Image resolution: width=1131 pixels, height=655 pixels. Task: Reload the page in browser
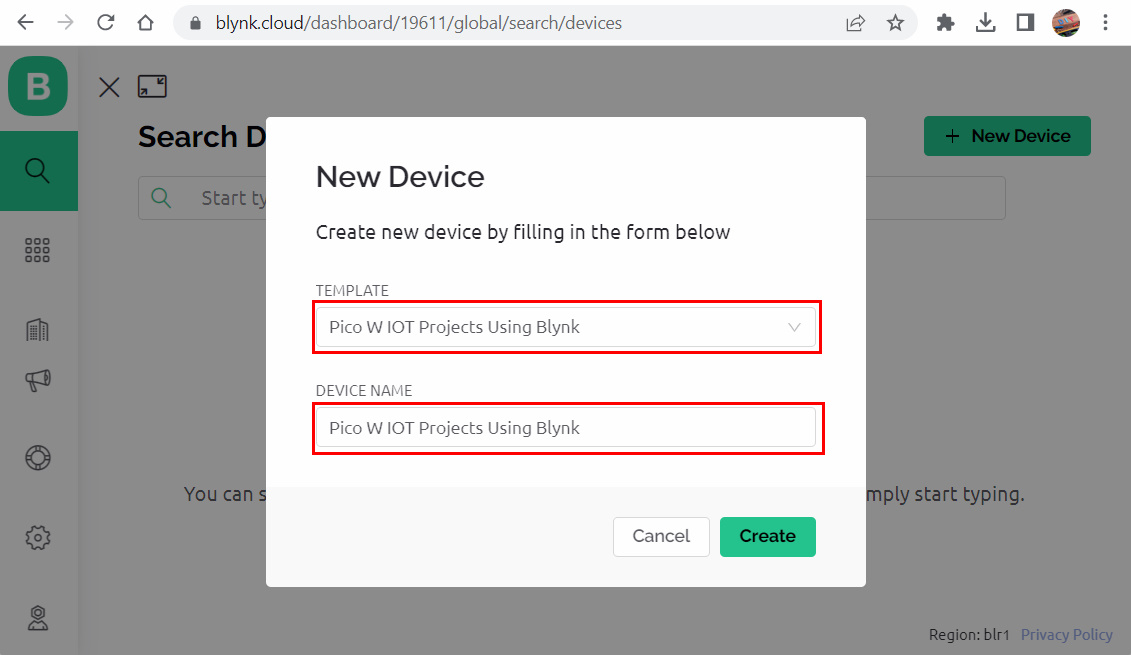(106, 23)
